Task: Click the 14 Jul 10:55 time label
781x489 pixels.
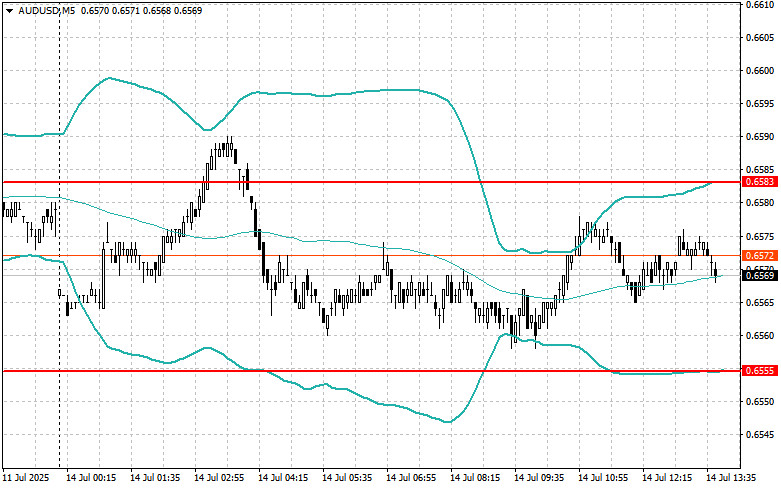Action: pyautogui.click(x=603, y=478)
